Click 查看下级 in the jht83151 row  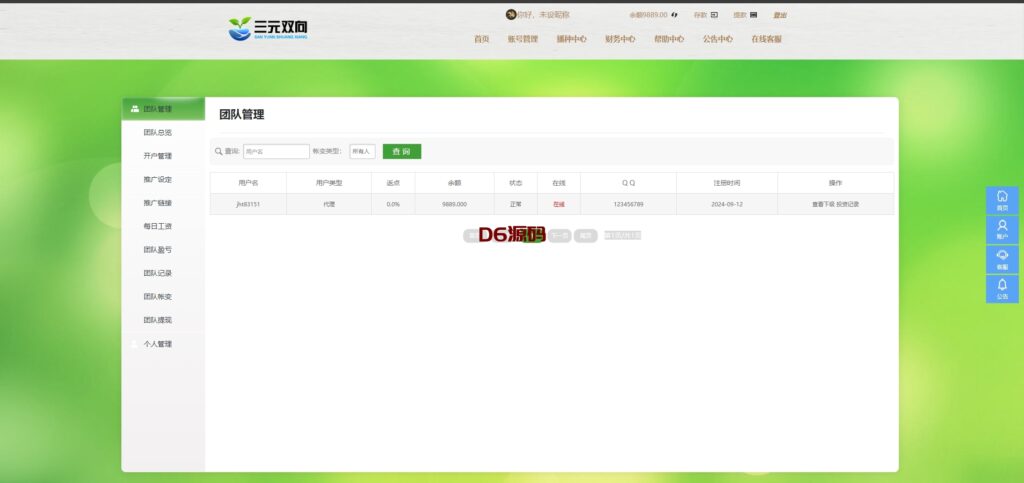pos(823,204)
